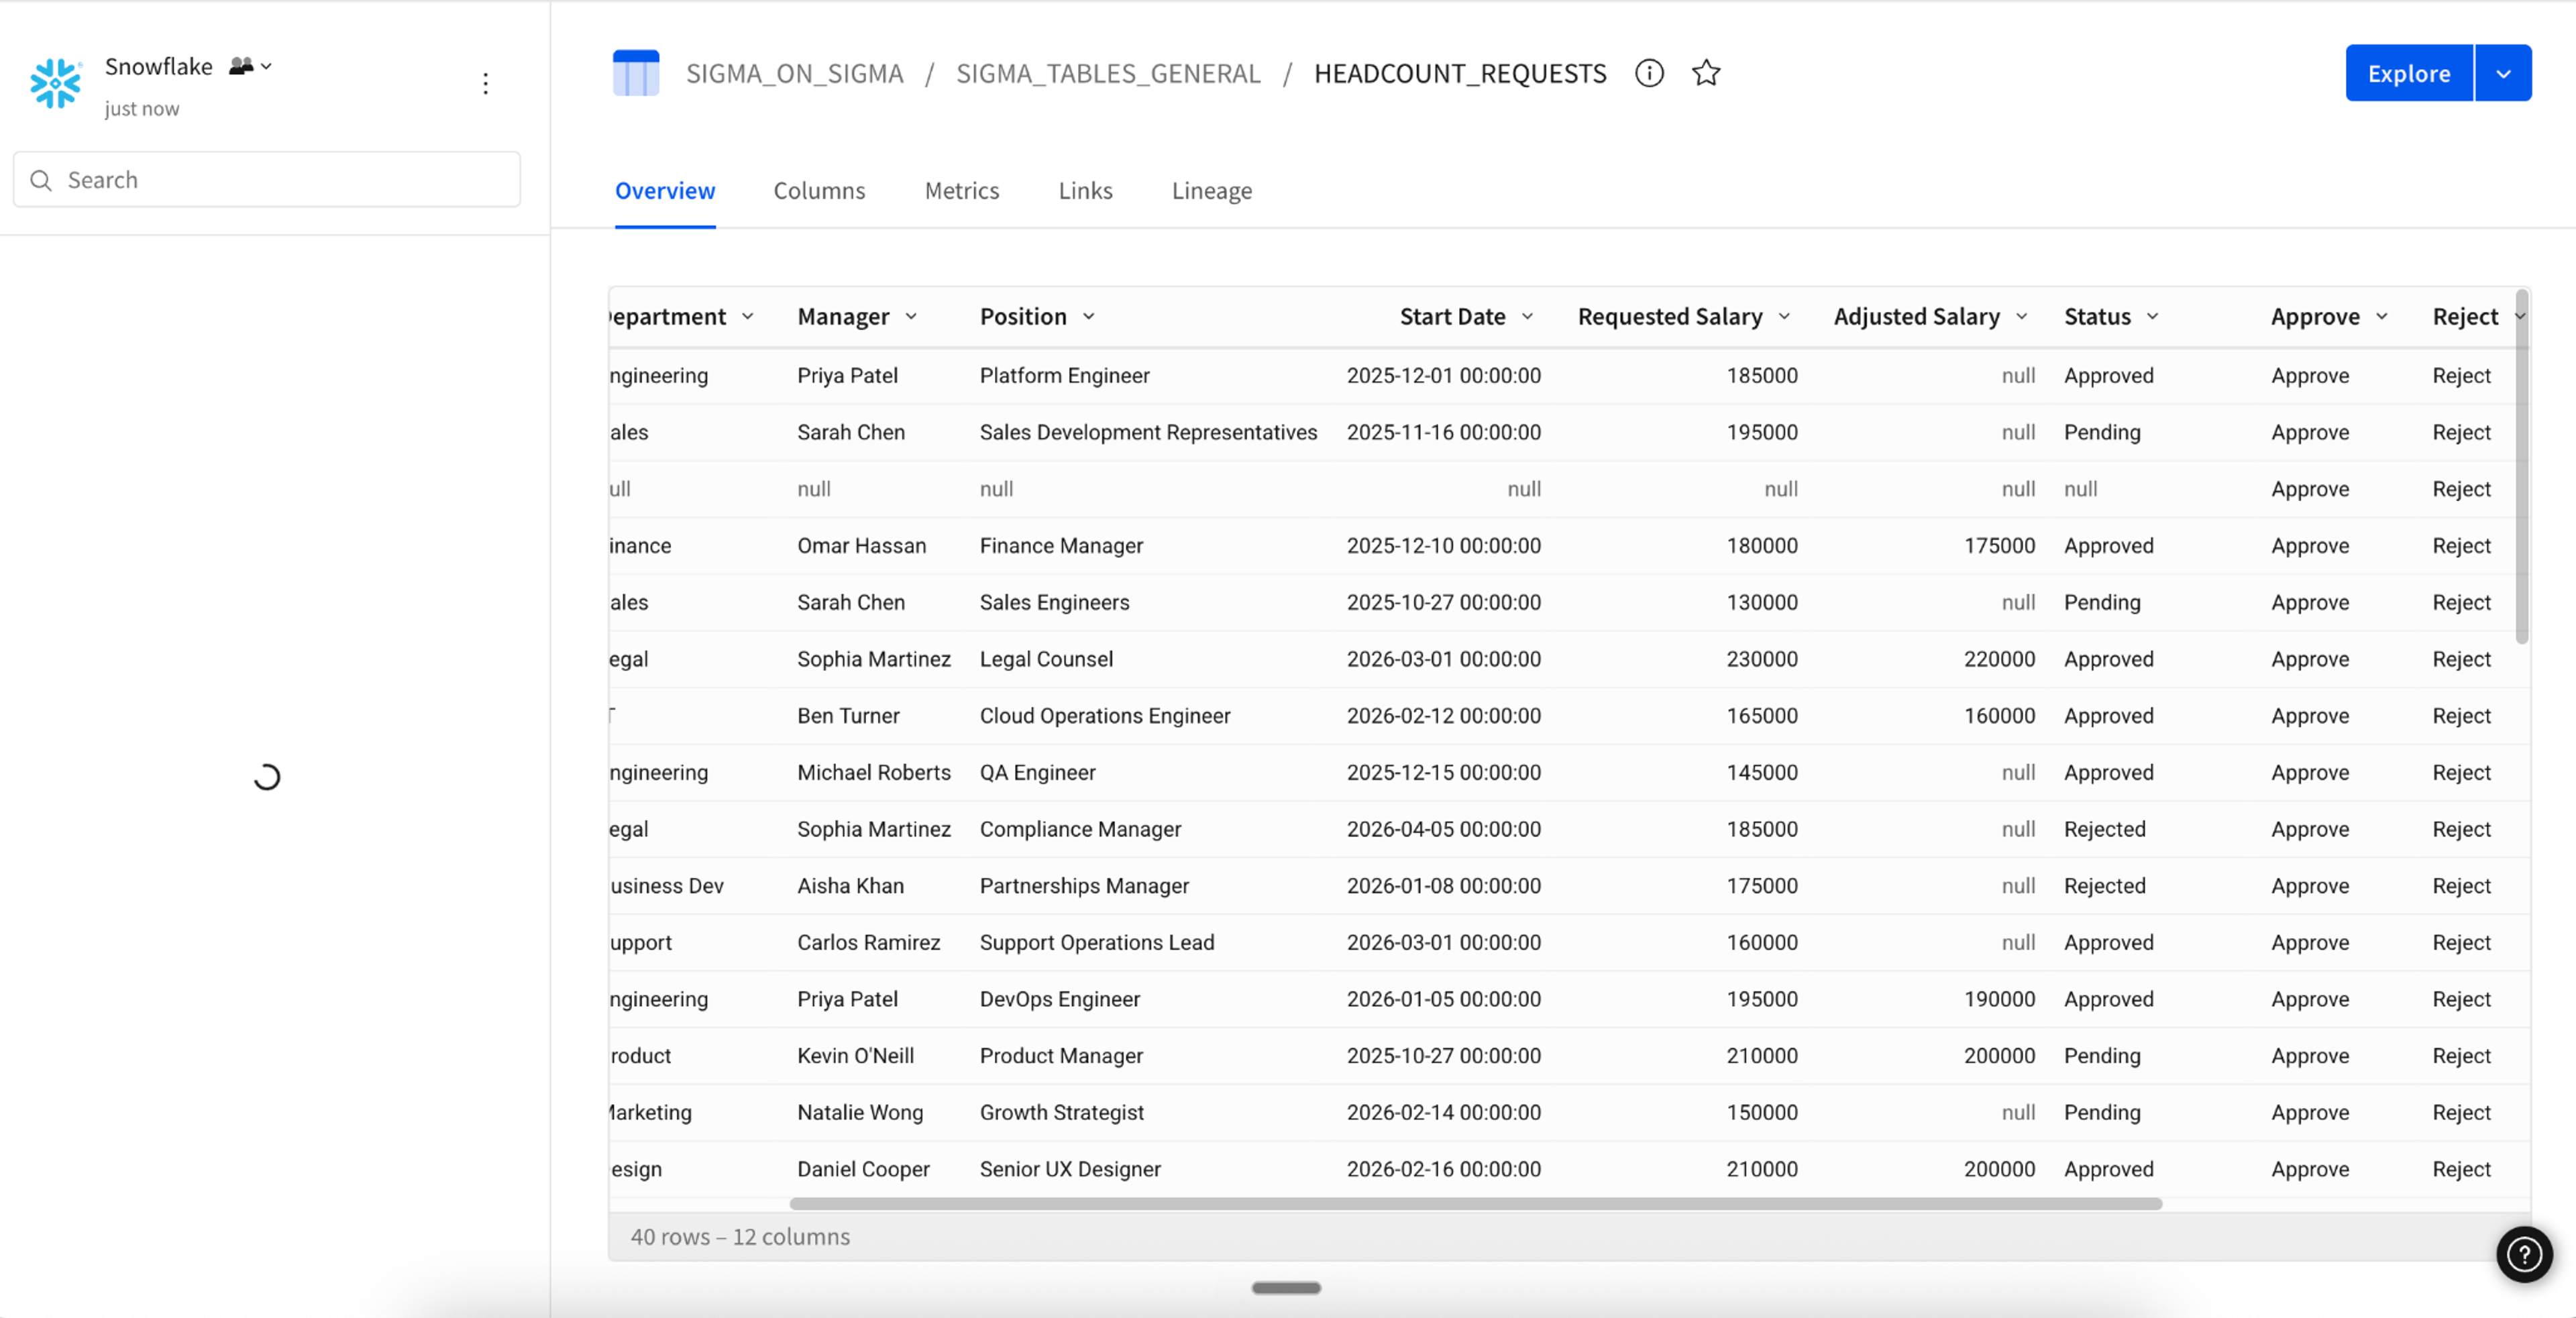Expand the Explore button dropdown arrow
Image resolution: width=2576 pixels, height=1318 pixels.
(x=2503, y=73)
